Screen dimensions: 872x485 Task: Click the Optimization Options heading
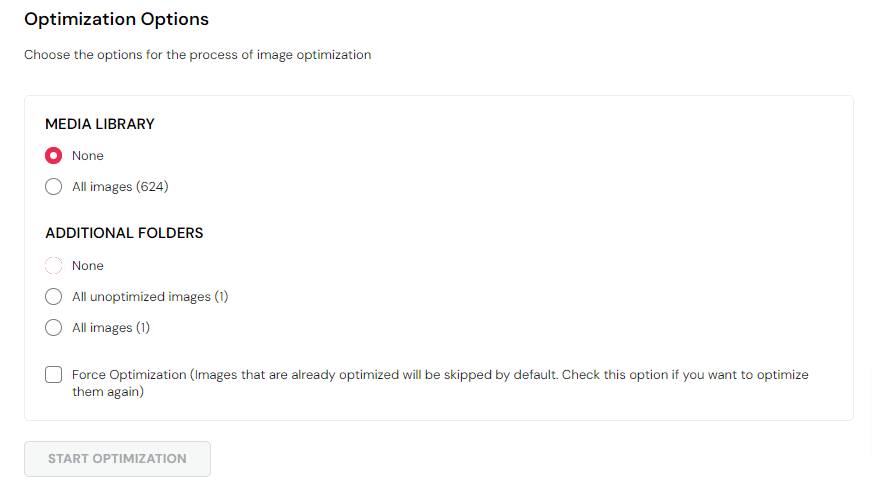point(117,19)
